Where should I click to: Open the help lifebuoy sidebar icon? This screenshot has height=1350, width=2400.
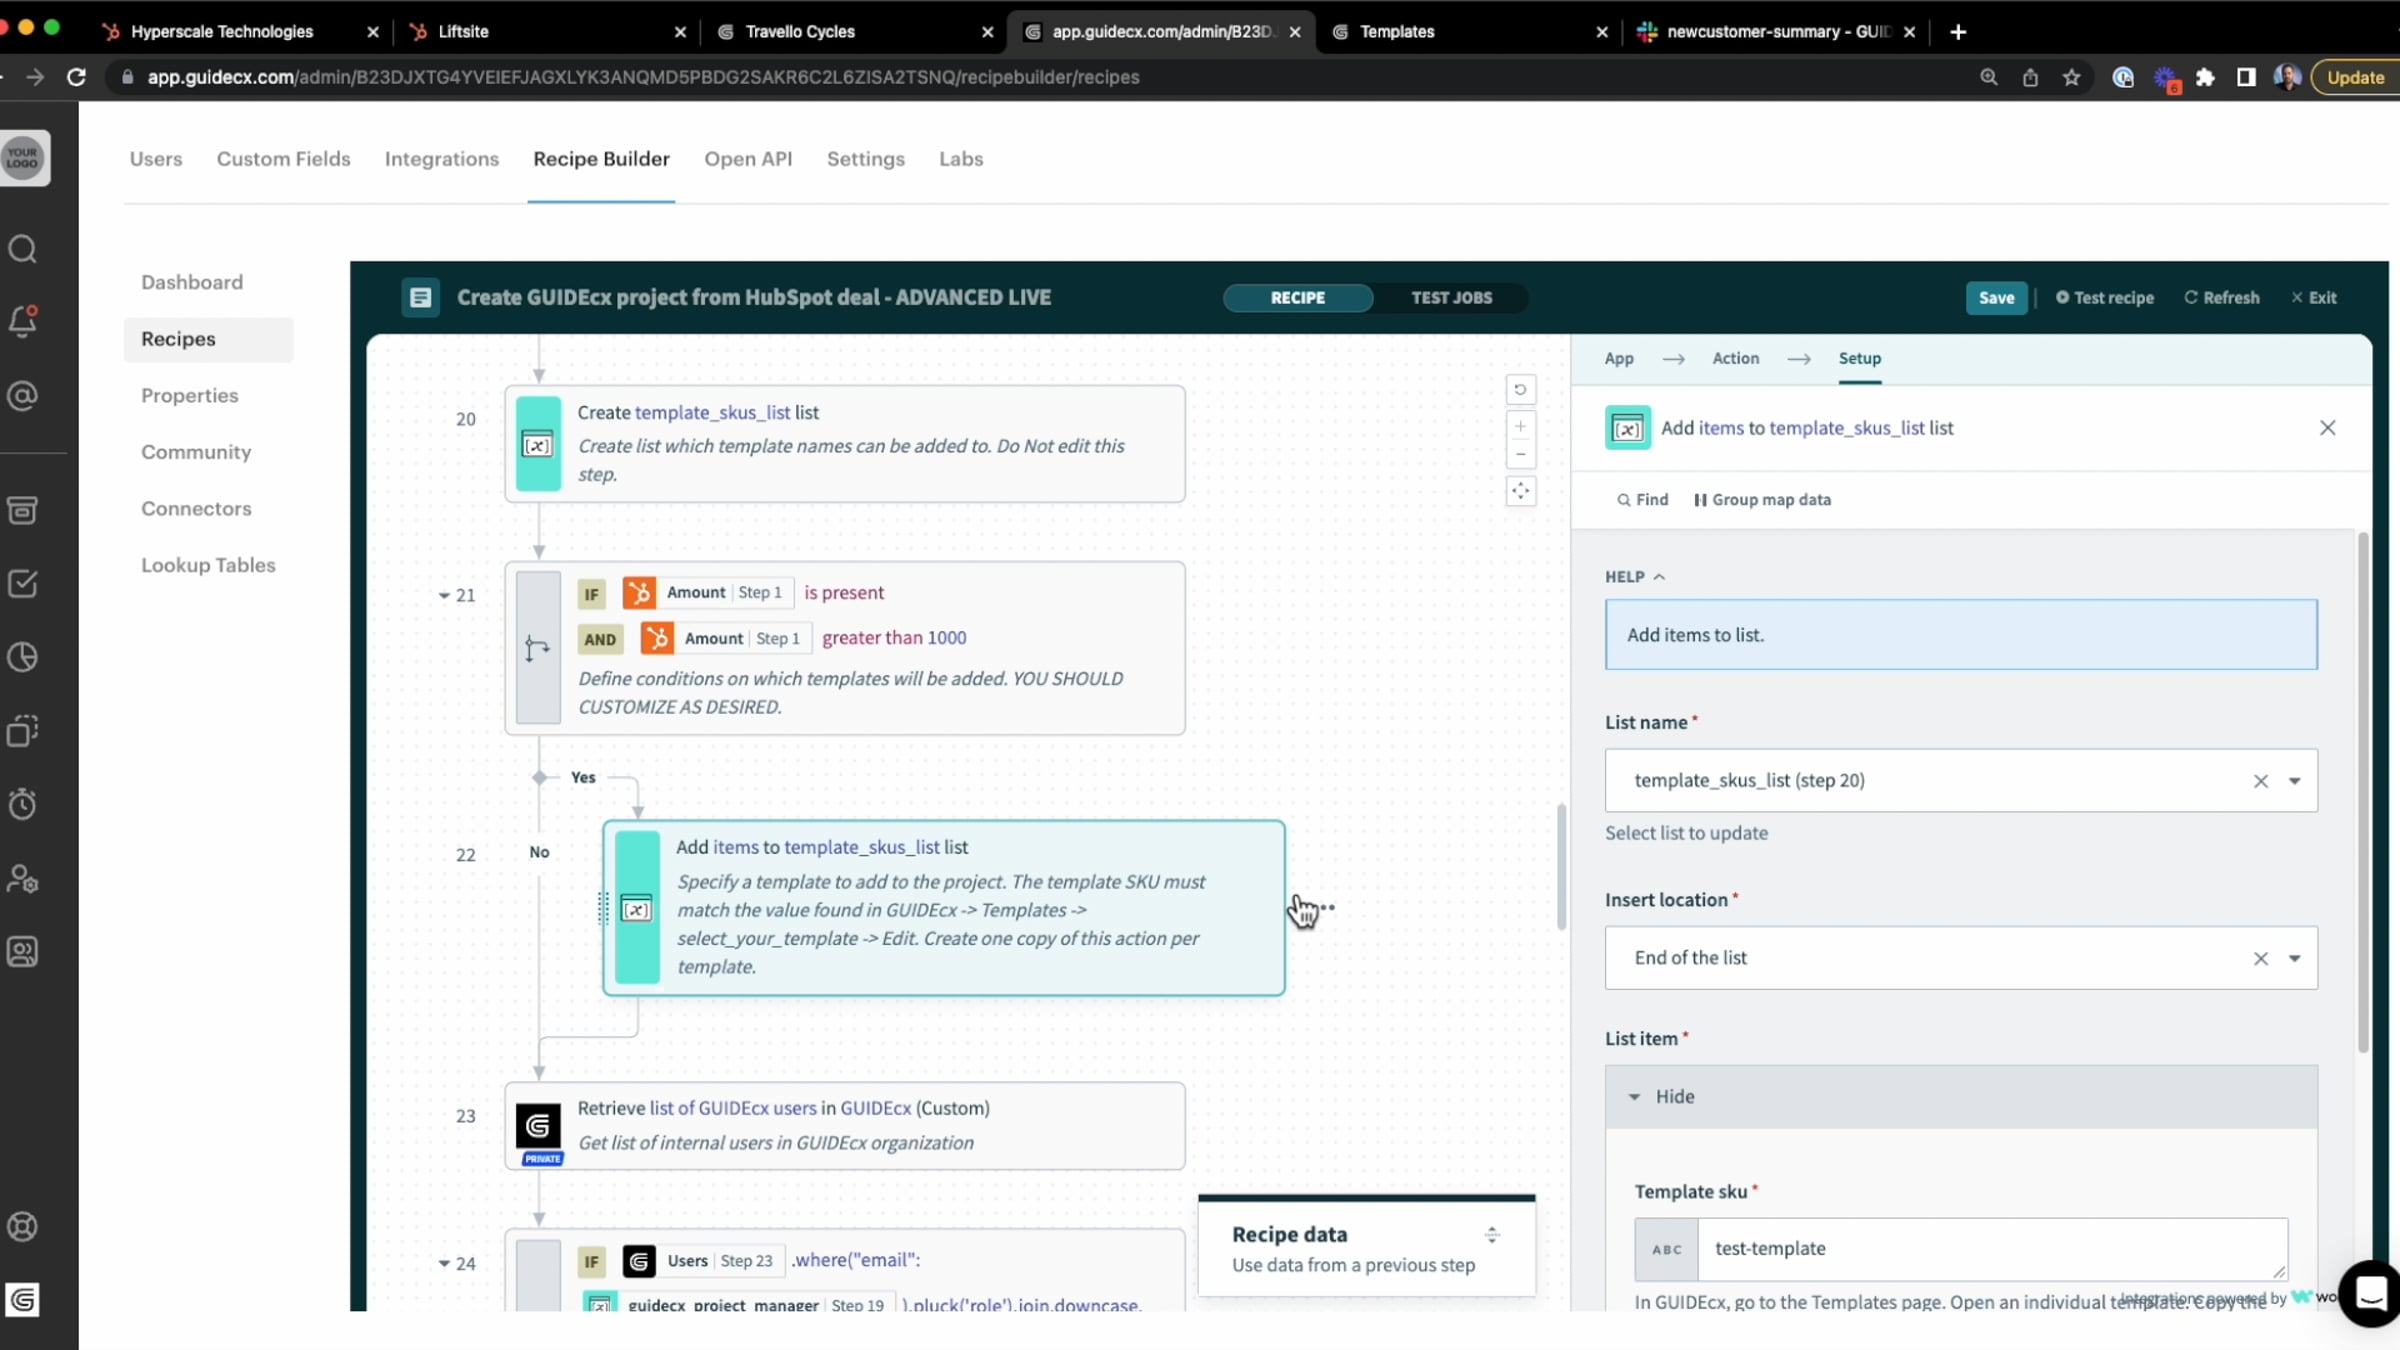[23, 1226]
